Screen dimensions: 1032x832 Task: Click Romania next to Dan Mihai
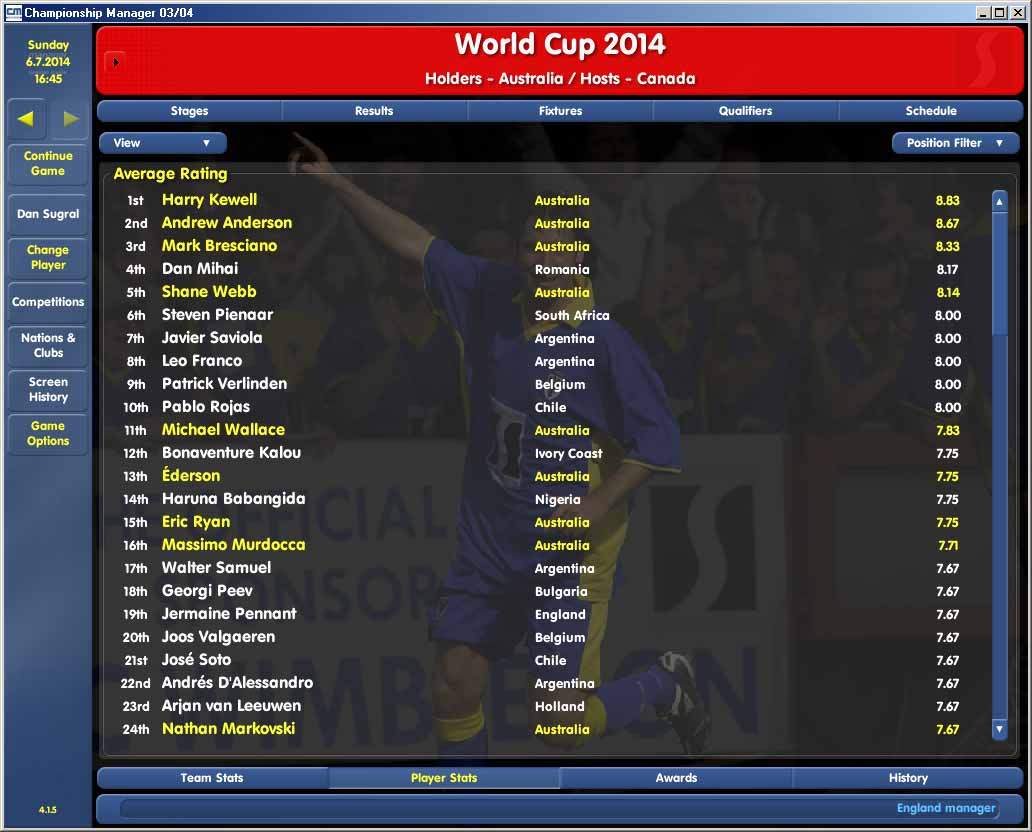pyautogui.click(x=562, y=269)
